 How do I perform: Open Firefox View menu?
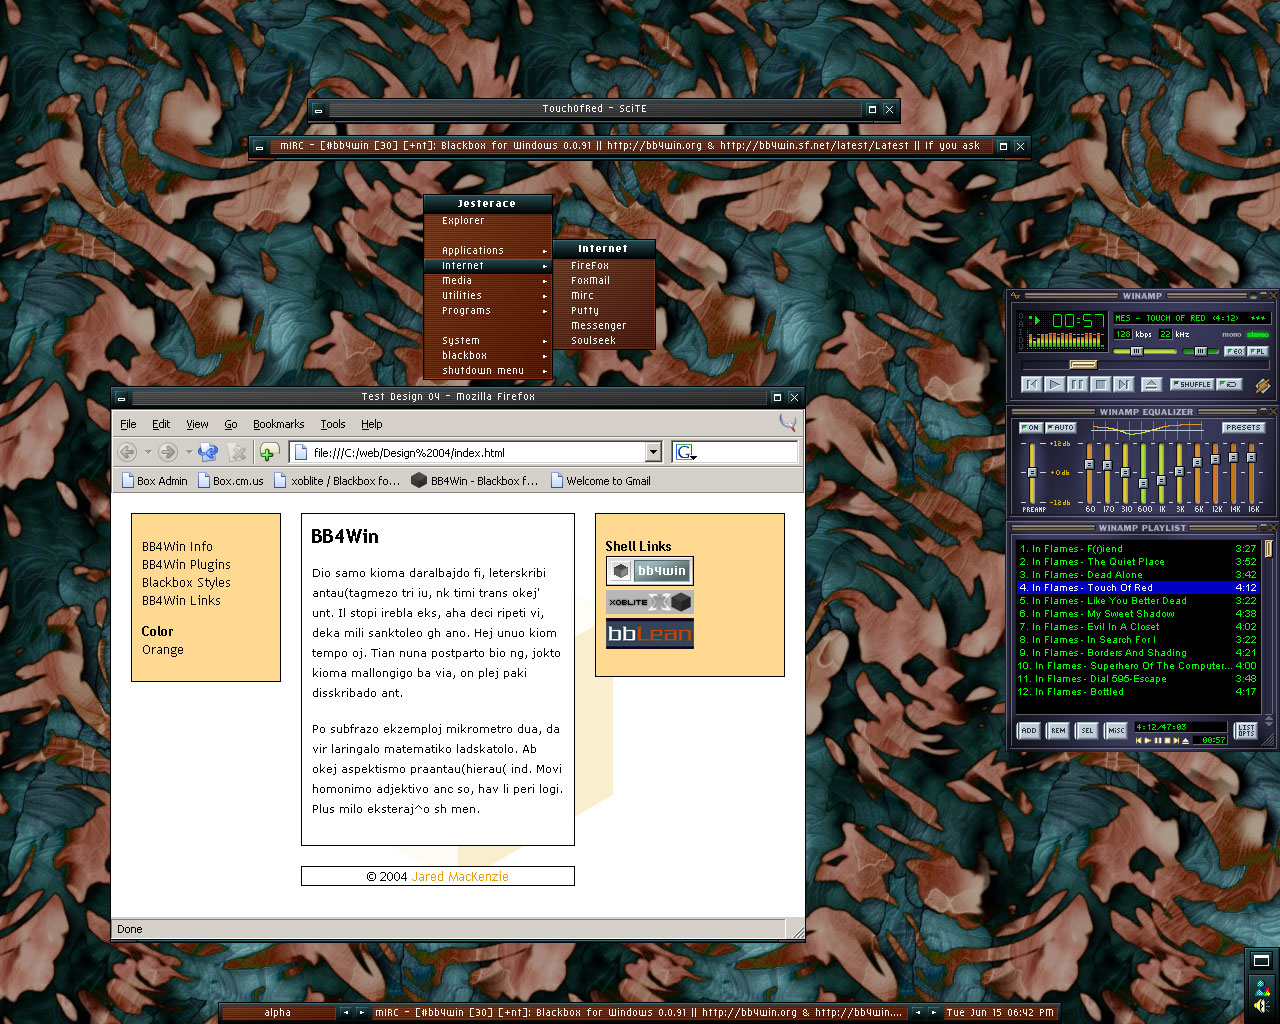[x=197, y=424]
